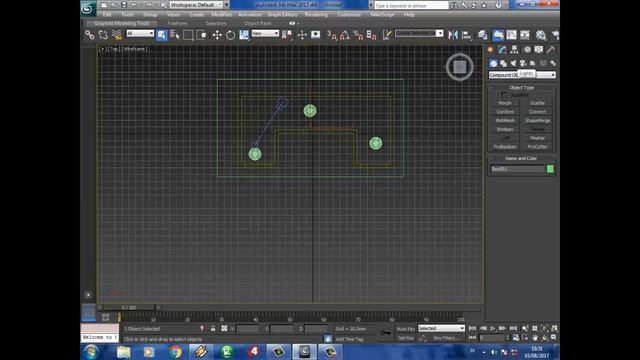The width and height of the screenshot is (640, 360).
Task: Open the Rendering menu
Action: point(316,14)
